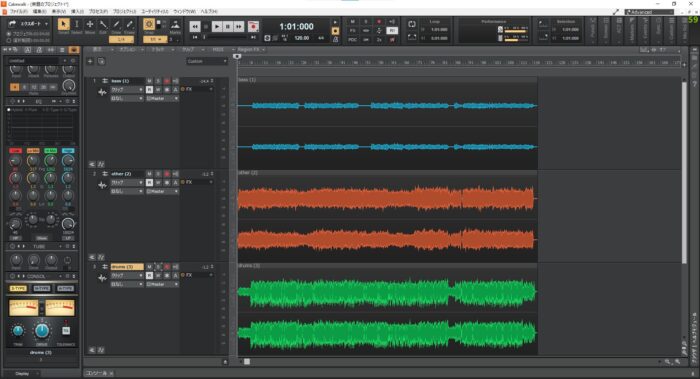Arm the bass (1) track for recording
700x379 pixels.
167,81
